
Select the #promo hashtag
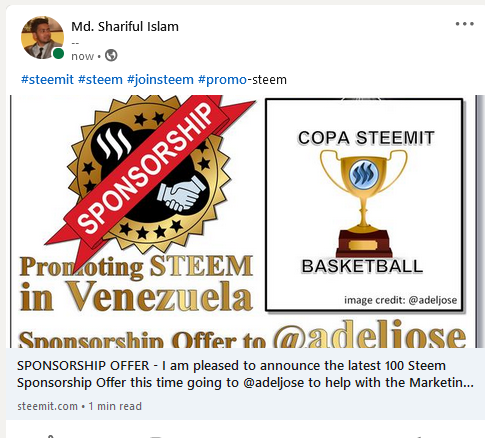pos(222,80)
